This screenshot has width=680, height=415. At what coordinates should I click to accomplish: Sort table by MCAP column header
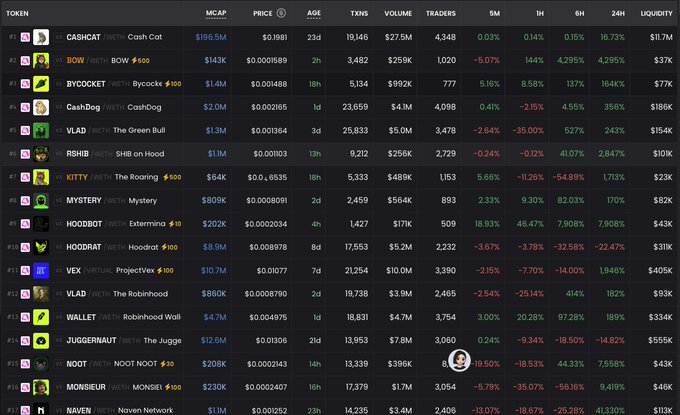216,13
